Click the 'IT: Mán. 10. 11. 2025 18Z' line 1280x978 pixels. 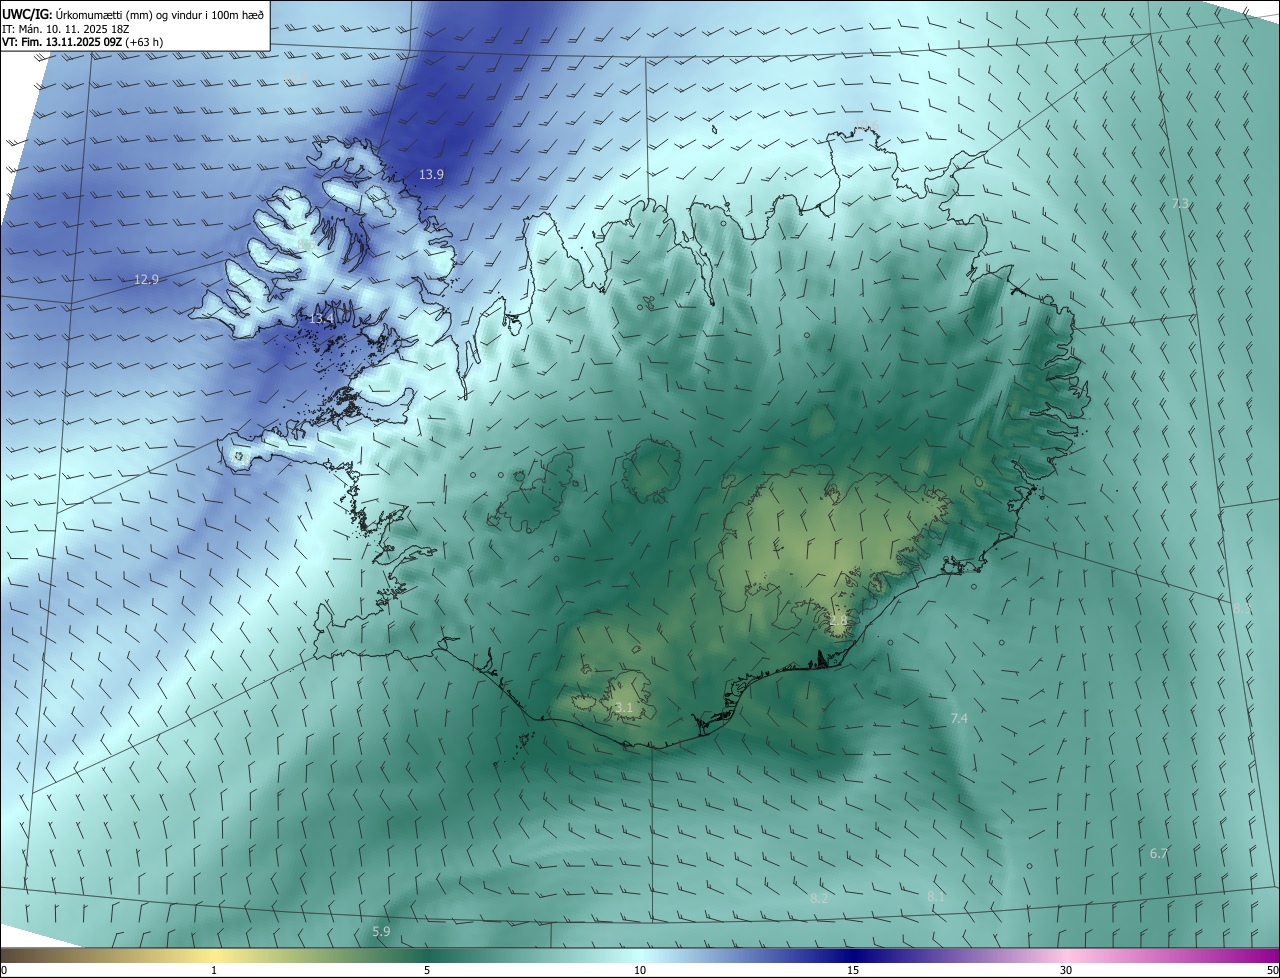(68, 29)
